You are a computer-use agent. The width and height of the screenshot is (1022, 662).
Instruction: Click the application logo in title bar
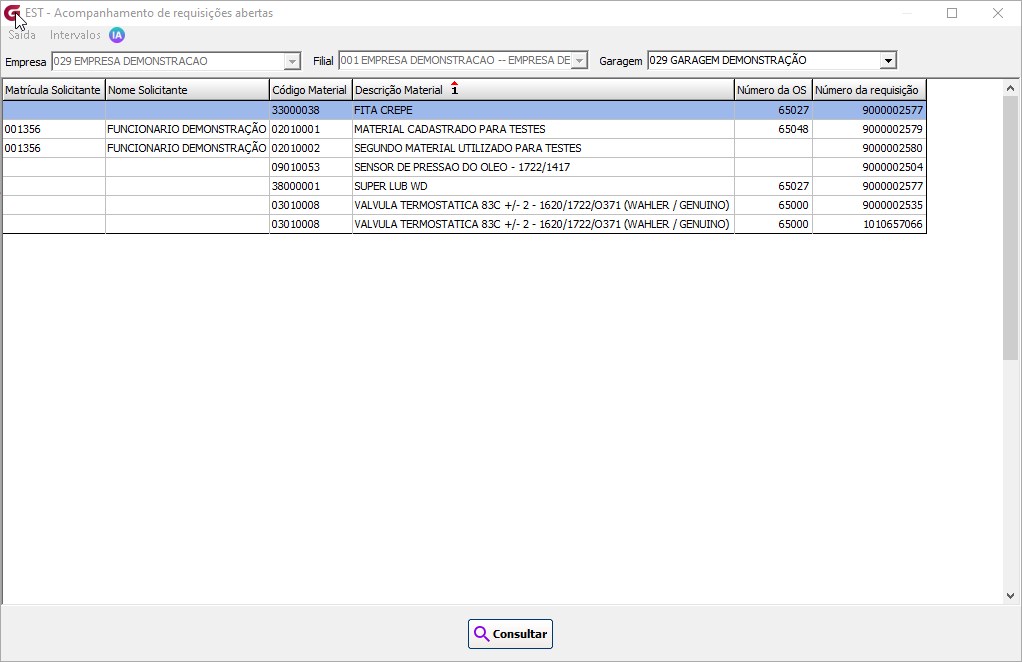click(x=12, y=13)
